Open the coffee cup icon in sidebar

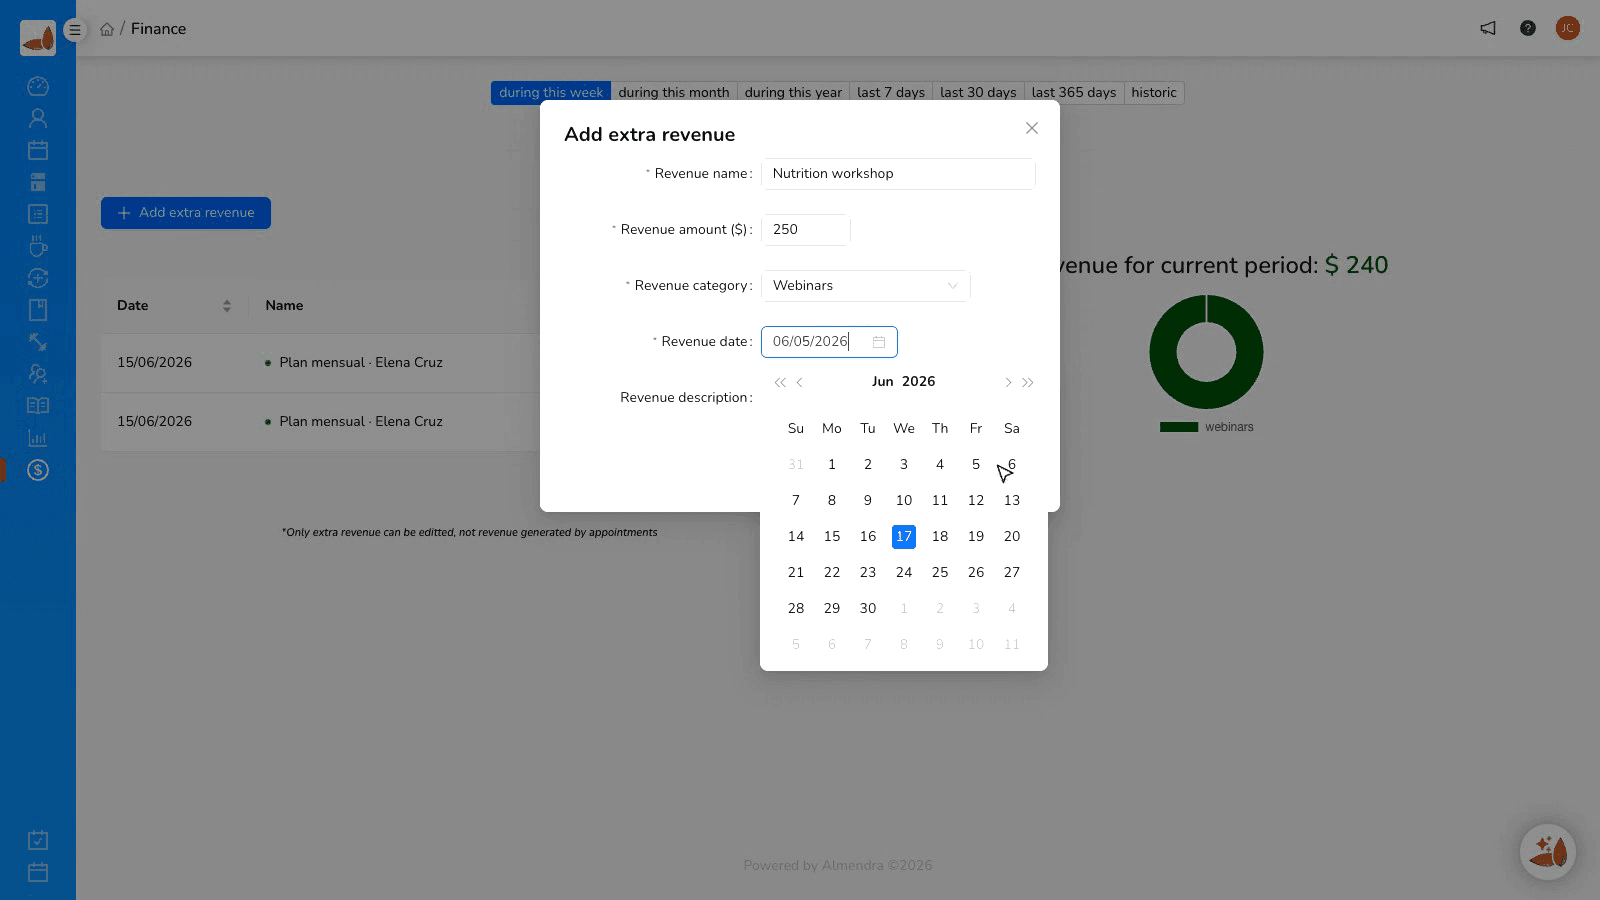pyautogui.click(x=38, y=246)
